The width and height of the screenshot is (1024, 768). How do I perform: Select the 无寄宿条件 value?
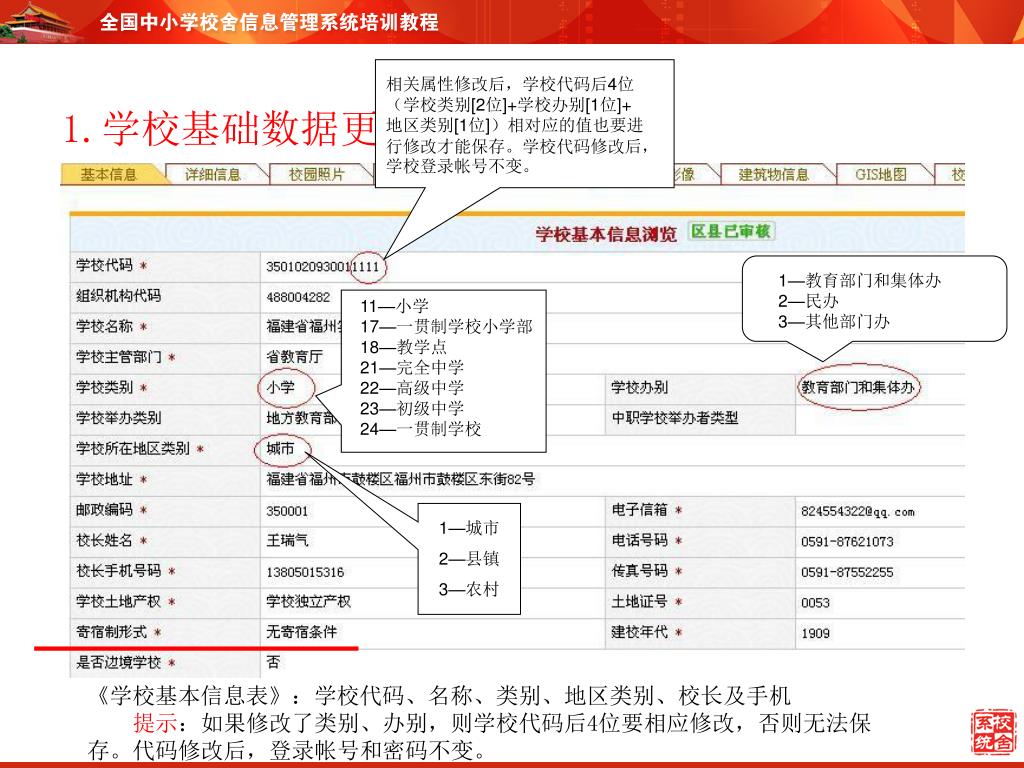tap(301, 632)
